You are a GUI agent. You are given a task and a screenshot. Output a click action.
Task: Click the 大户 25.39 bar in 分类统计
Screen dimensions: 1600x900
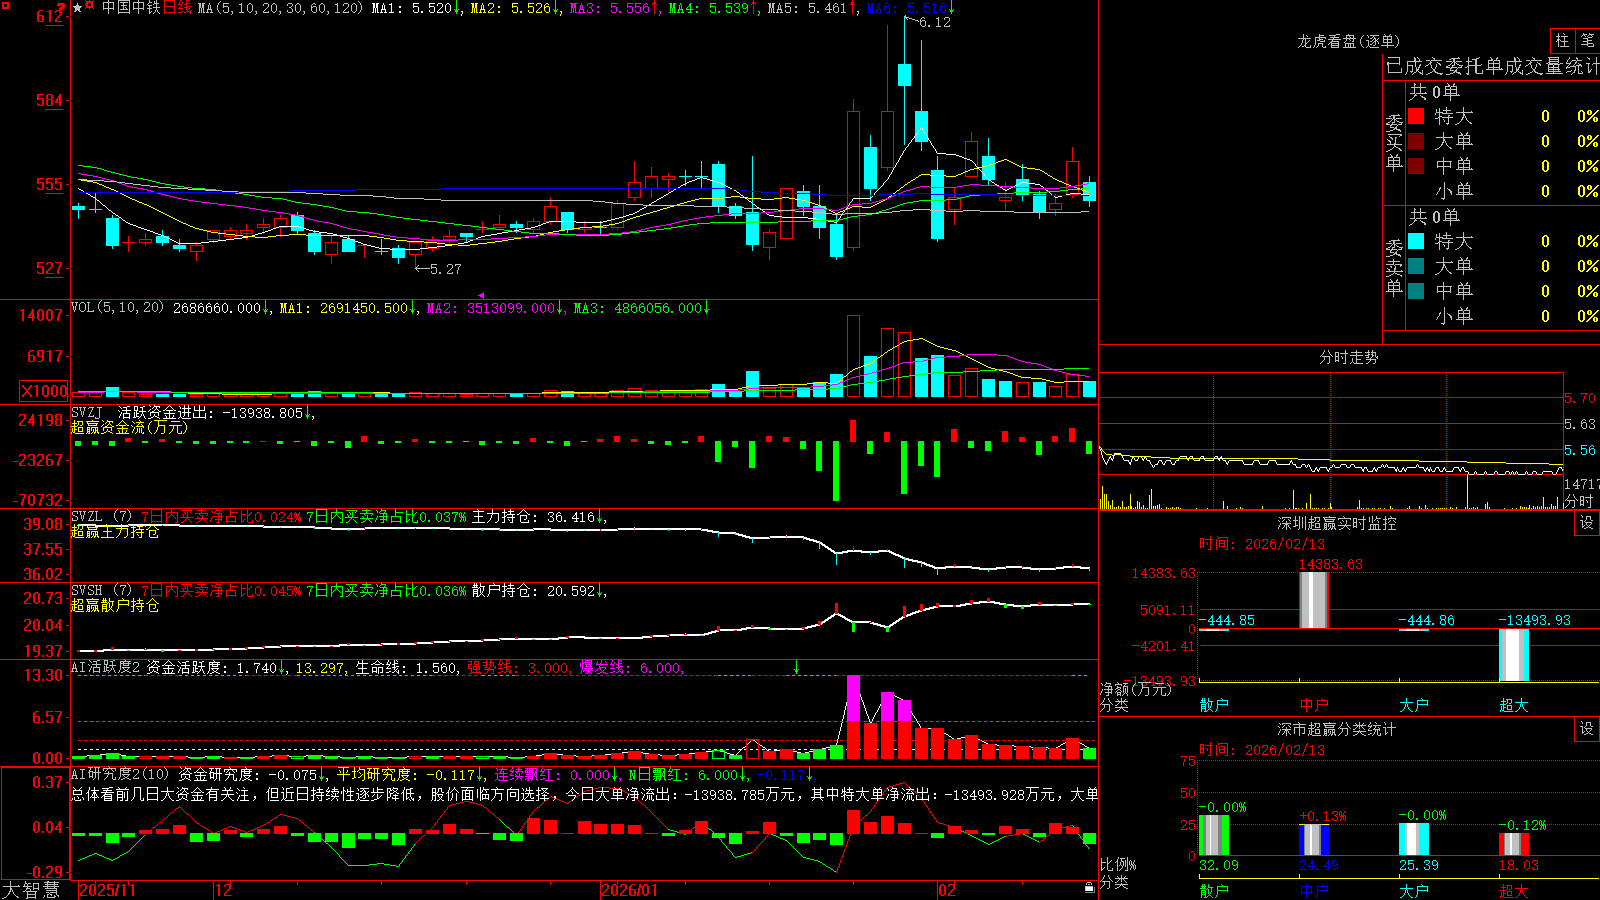[x=1414, y=839]
